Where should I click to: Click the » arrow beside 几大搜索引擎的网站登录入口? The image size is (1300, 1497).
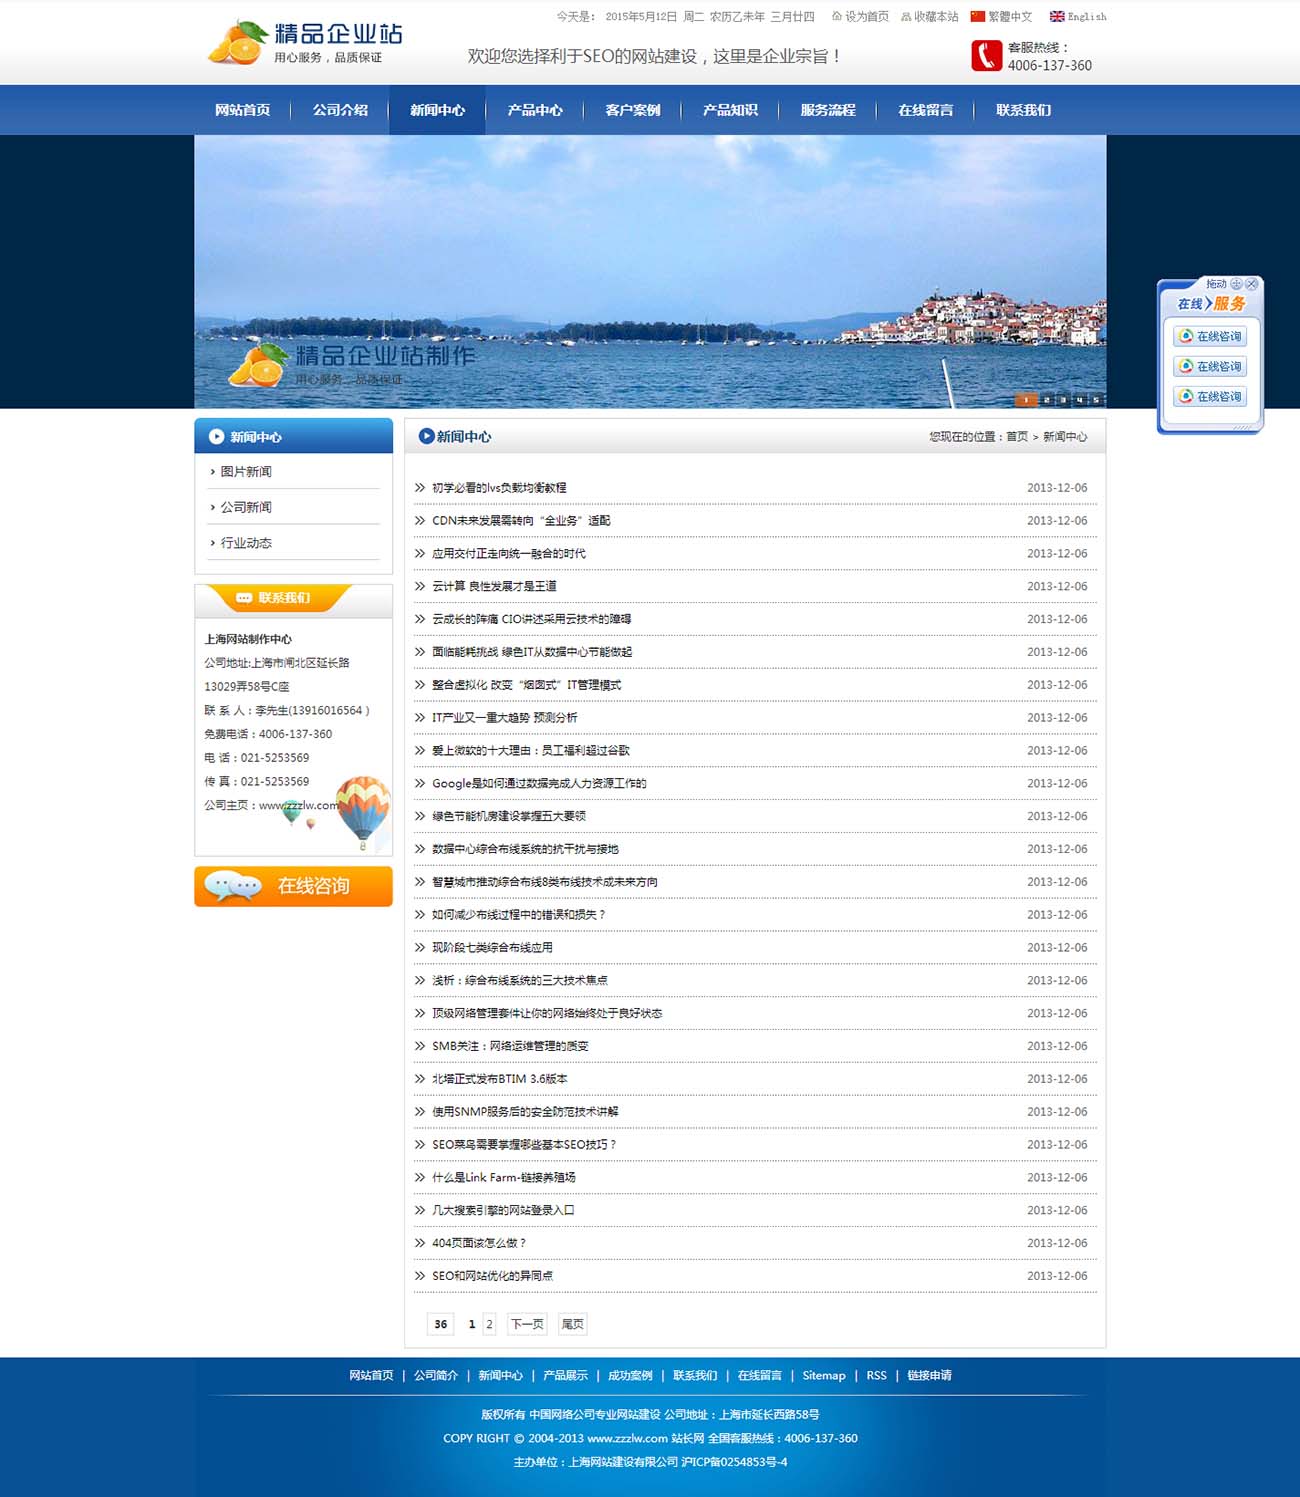pos(420,1211)
